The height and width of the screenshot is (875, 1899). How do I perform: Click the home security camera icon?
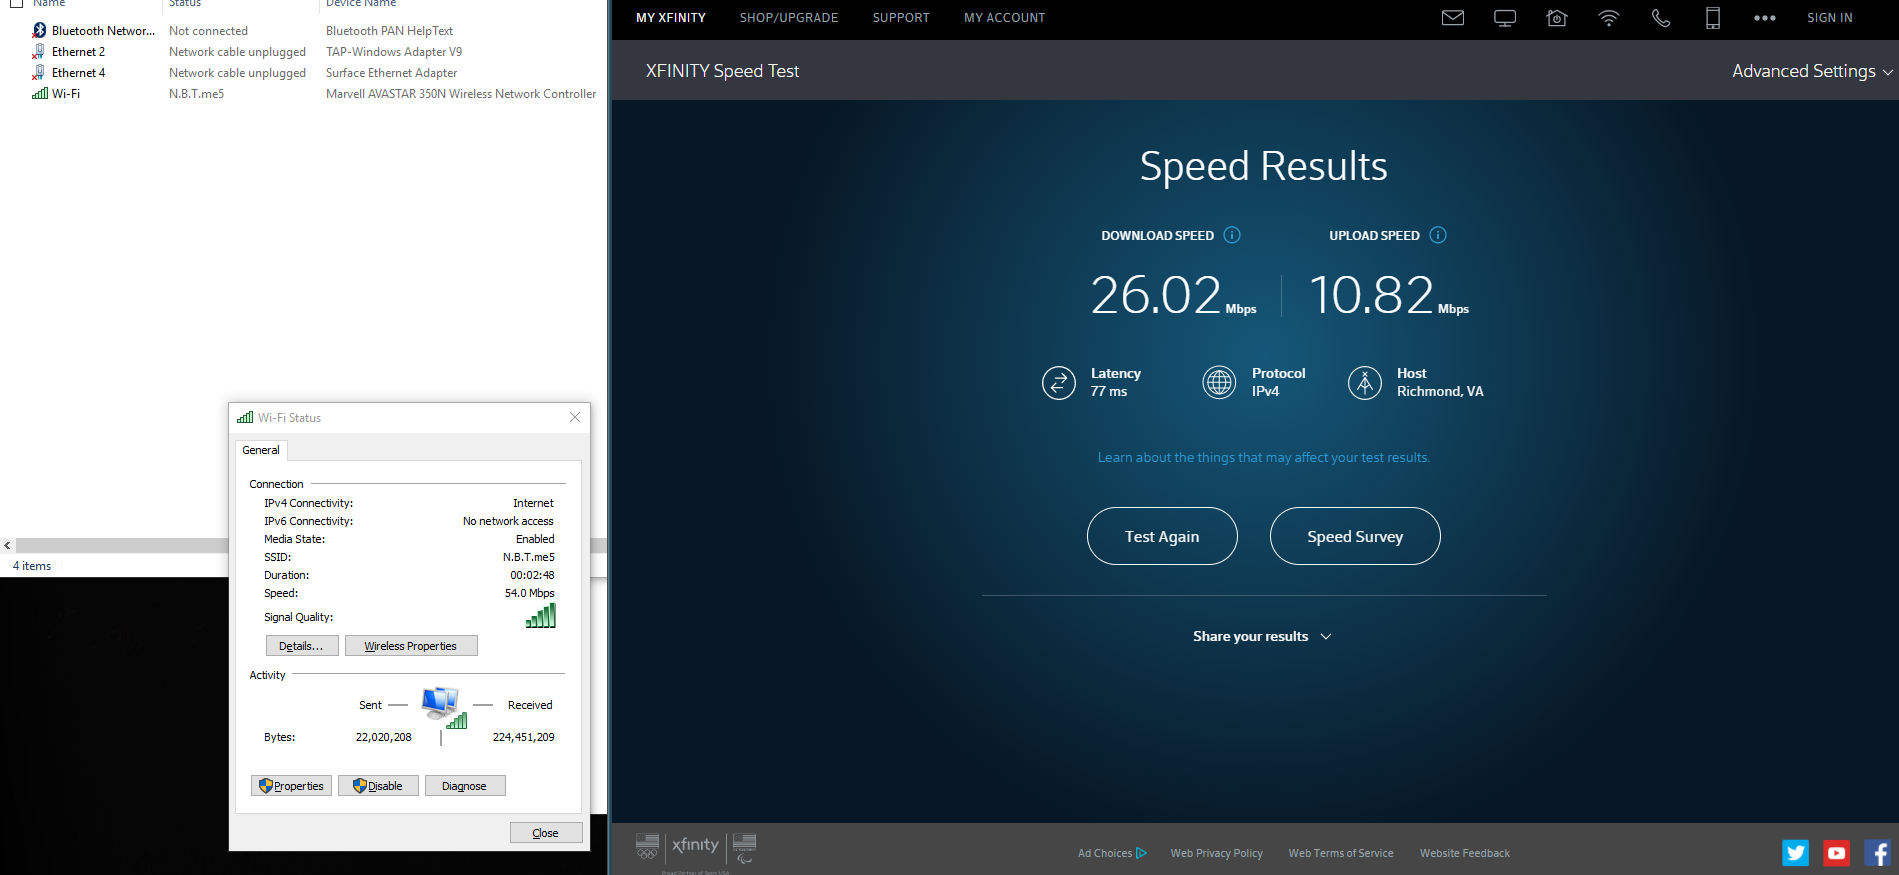1556,18
